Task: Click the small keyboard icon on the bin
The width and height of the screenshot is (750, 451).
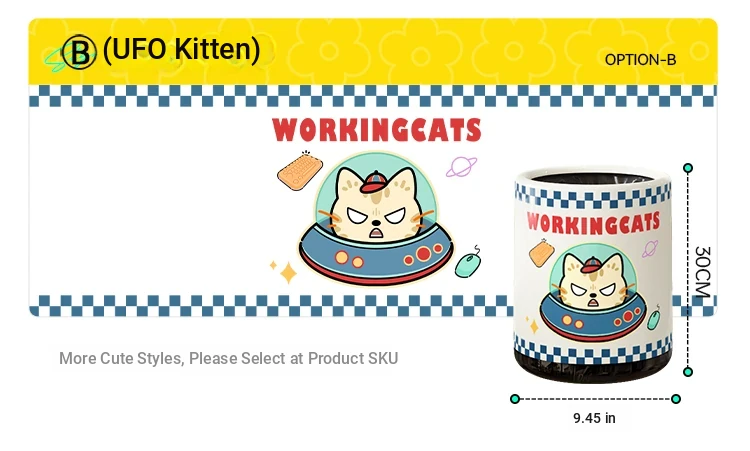Action: 541,253
